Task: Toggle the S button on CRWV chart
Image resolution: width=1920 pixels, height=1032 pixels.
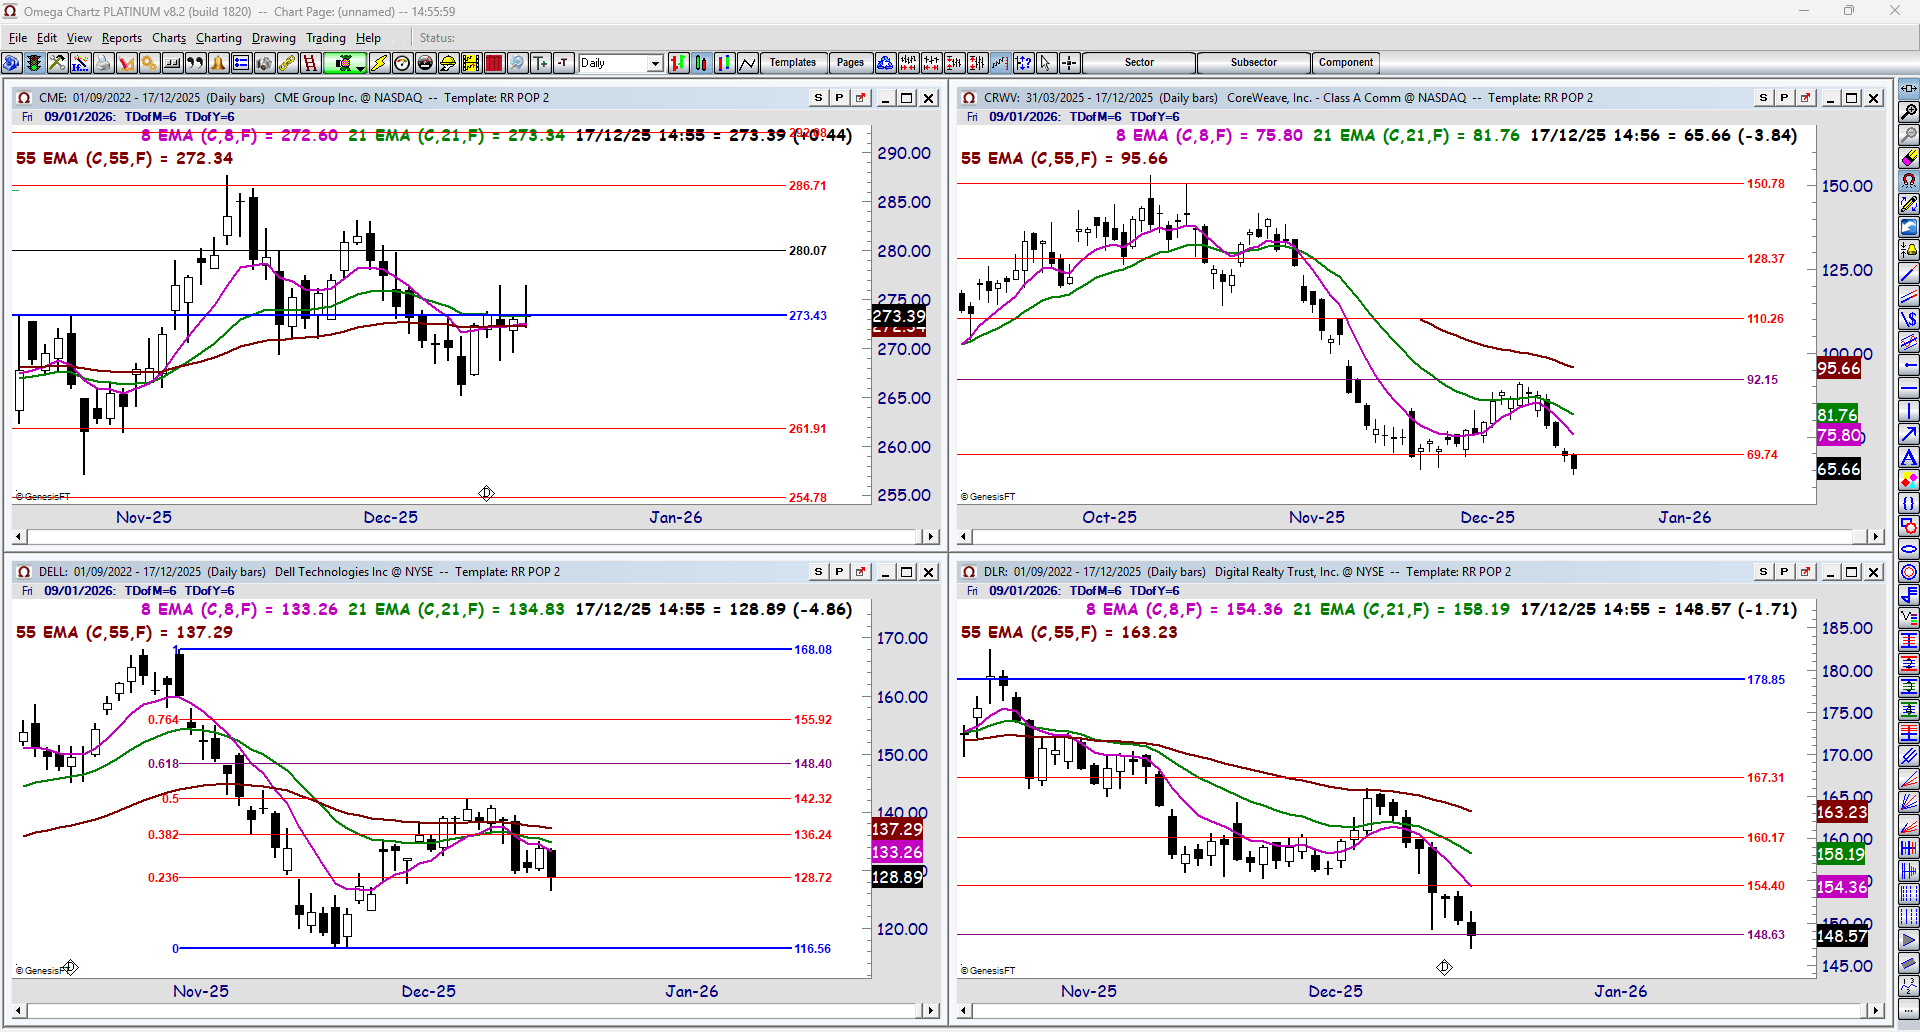Action: pos(1764,98)
